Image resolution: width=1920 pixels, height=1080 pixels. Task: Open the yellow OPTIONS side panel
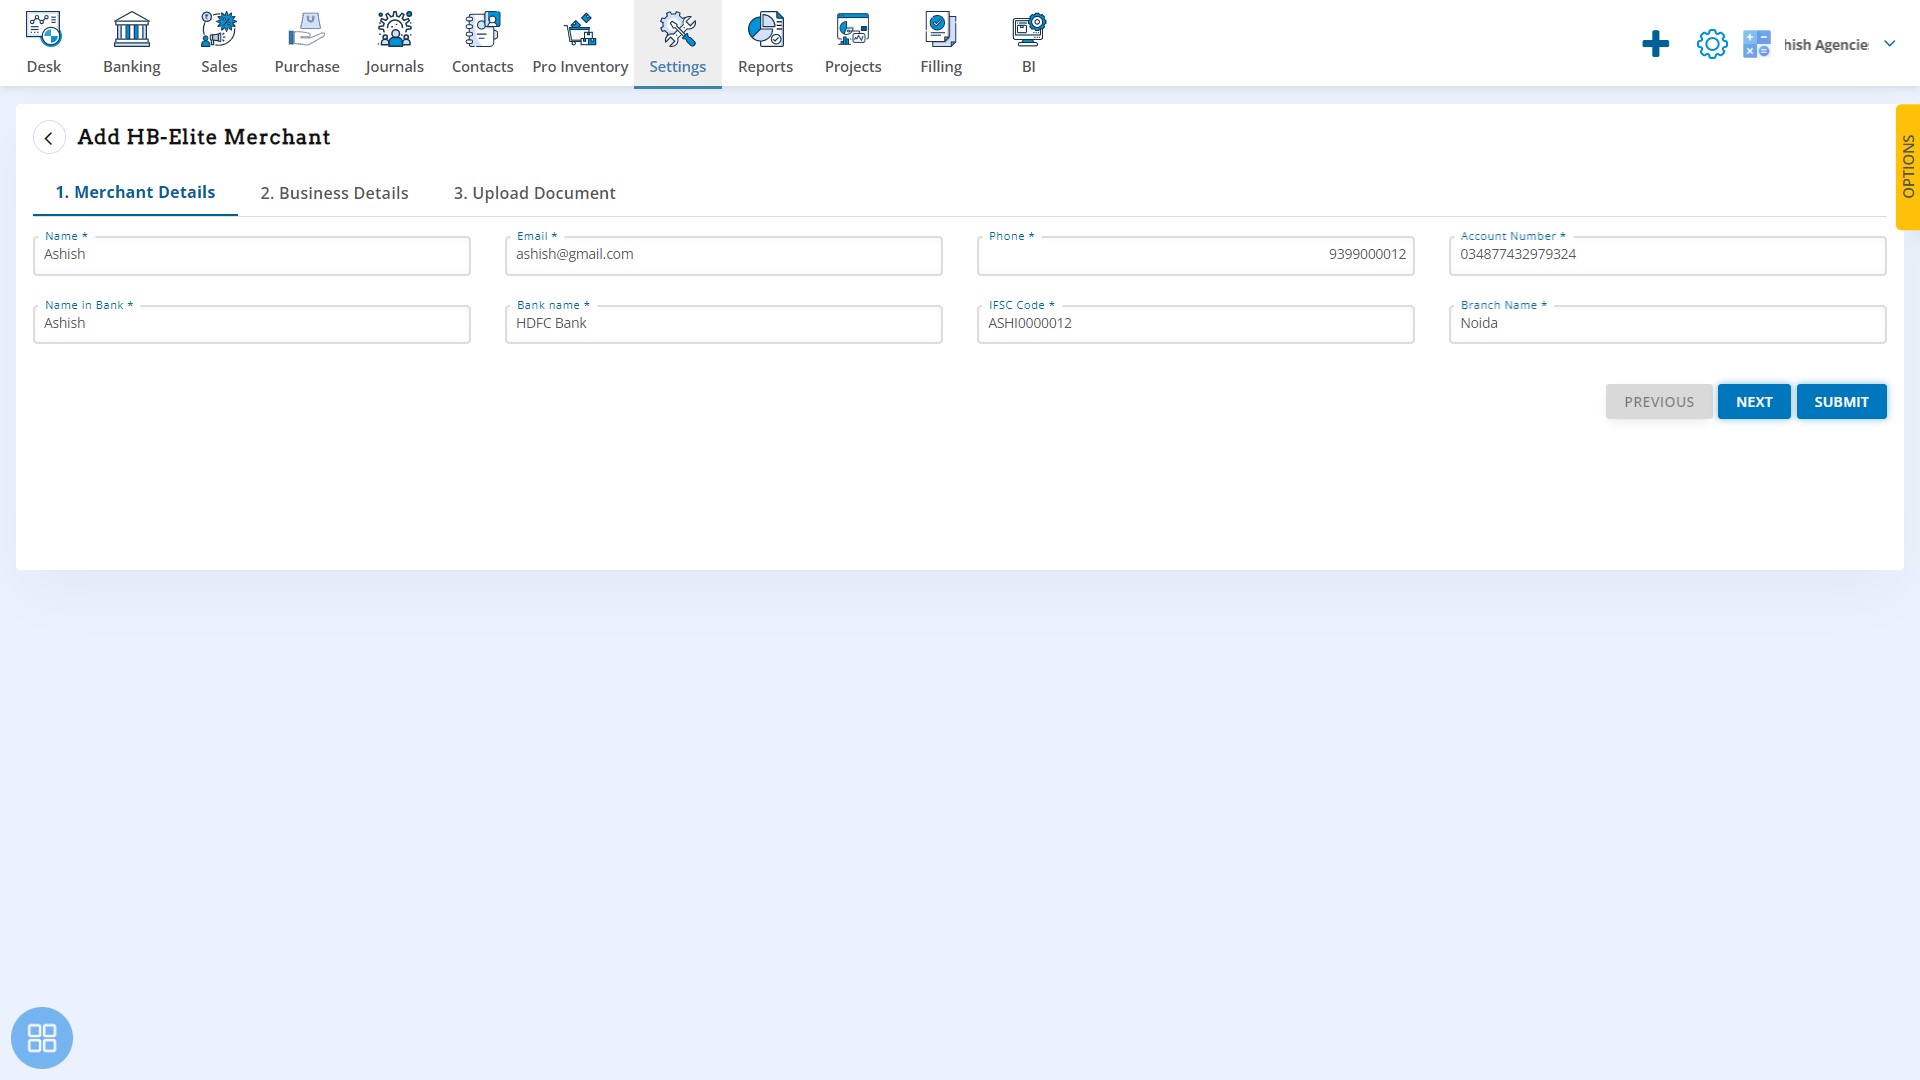(1908, 167)
